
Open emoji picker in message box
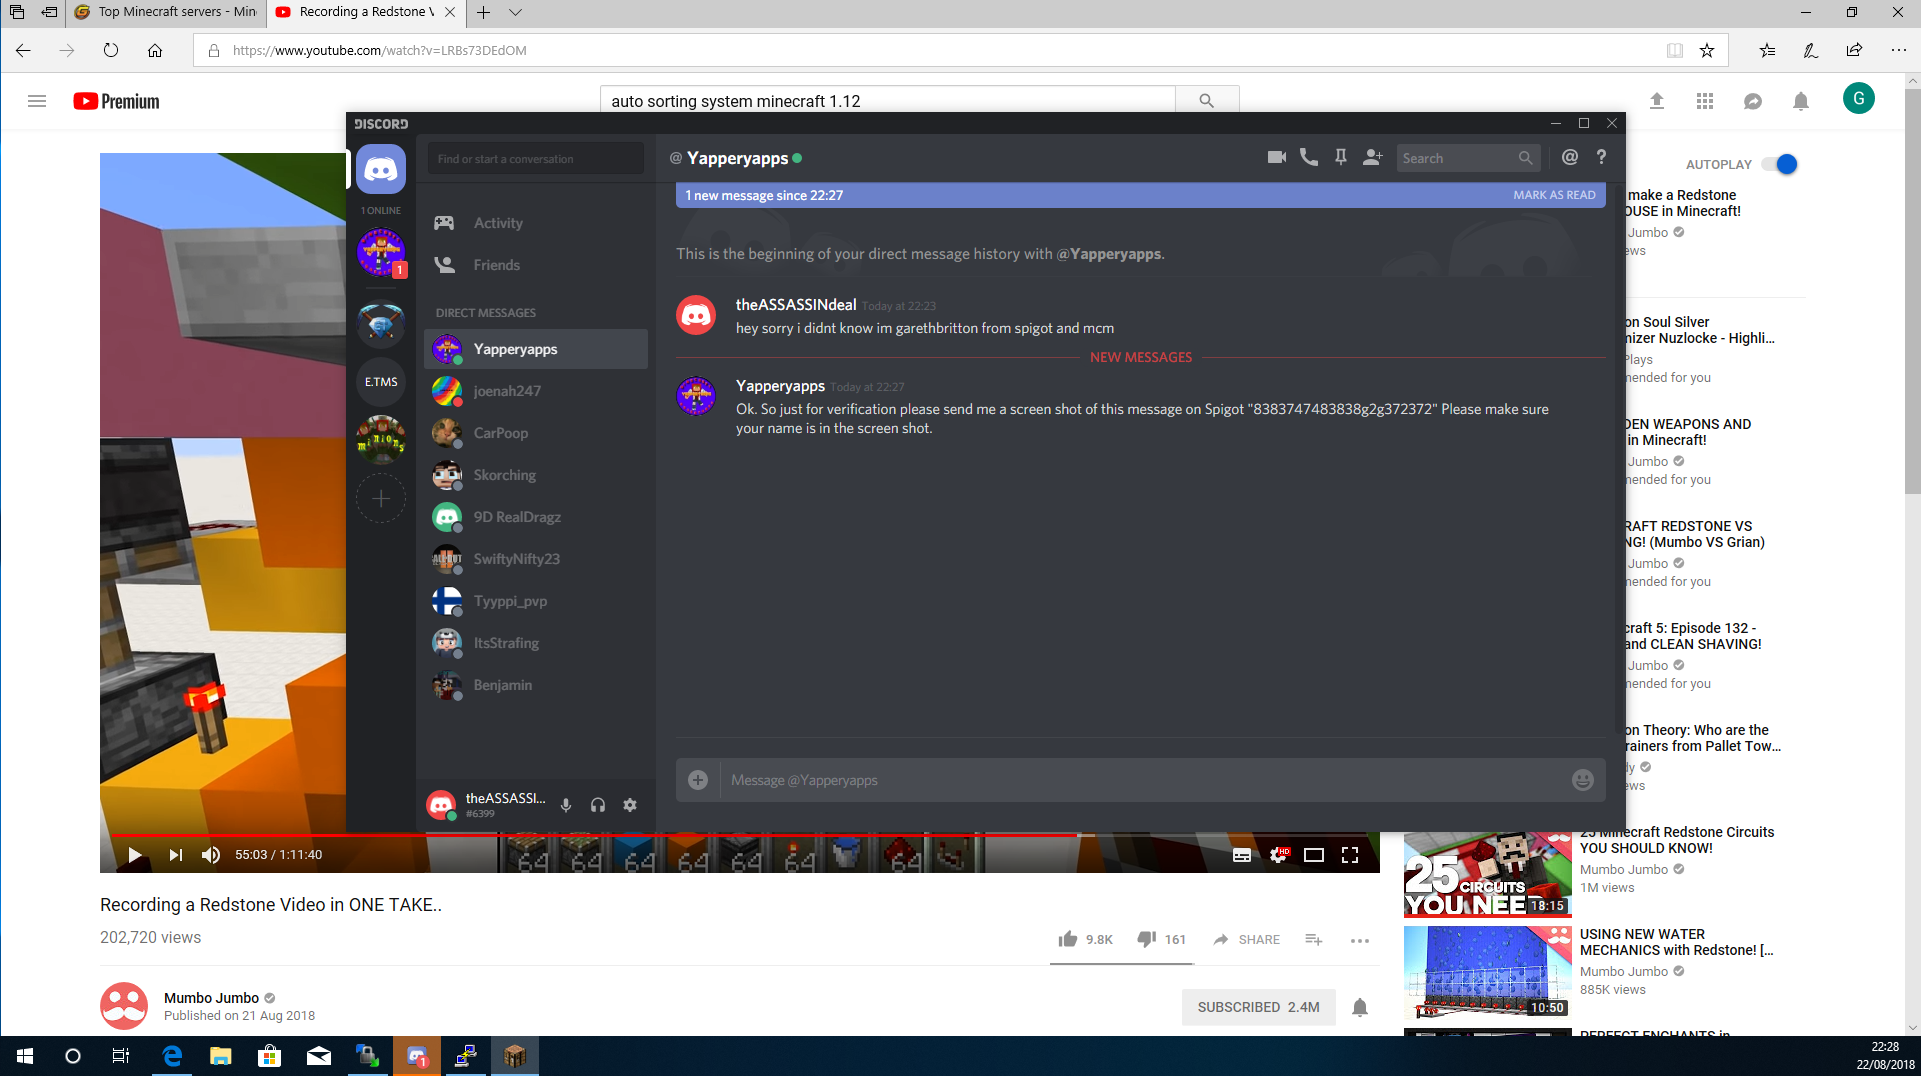1582,780
